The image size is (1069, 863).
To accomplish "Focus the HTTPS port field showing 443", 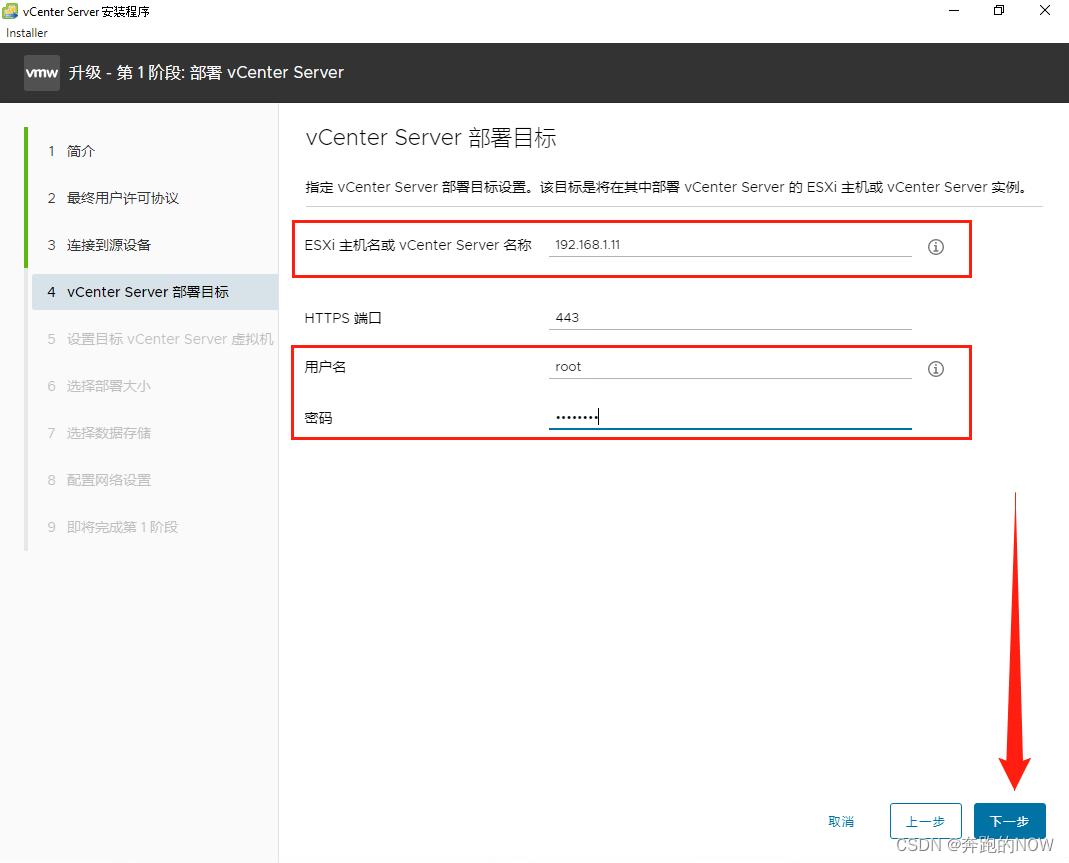I will pos(729,318).
